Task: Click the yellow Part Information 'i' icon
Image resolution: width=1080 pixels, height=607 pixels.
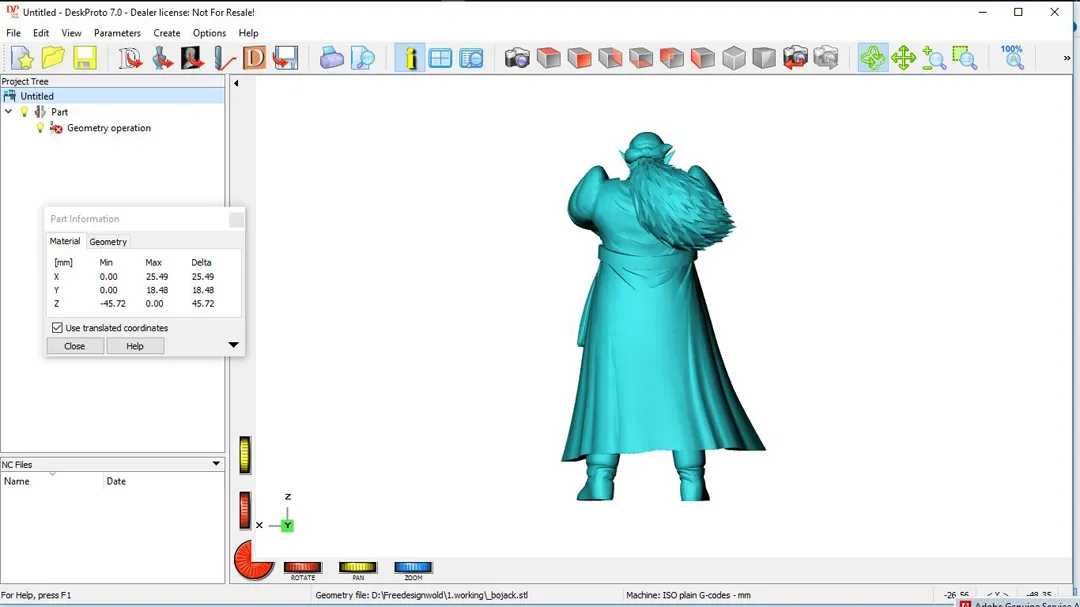Action: 409,58
